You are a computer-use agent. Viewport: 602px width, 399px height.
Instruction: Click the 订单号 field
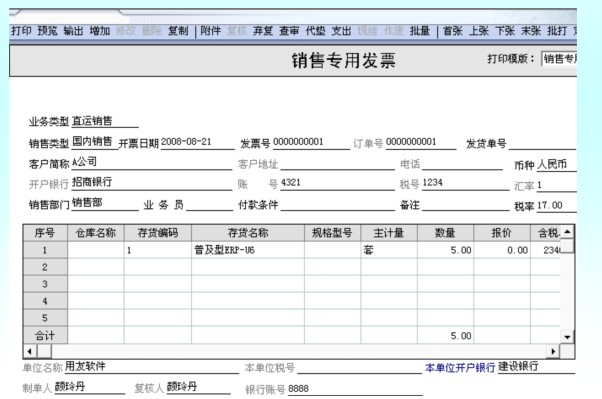coord(421,142)
